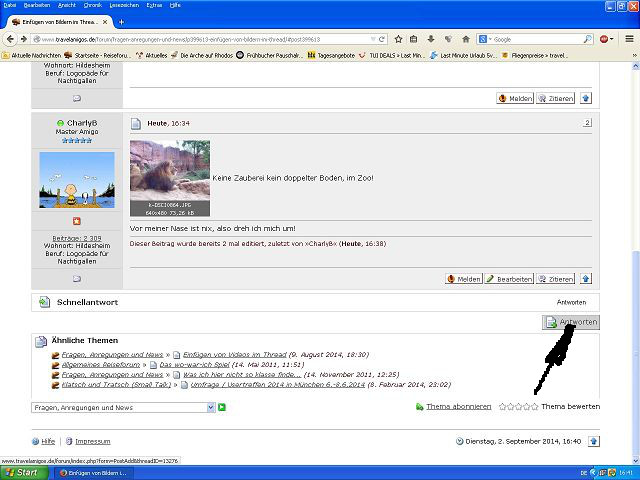This screenshot has height=480, width=640.
Task: Click the browser back arrow button
Action: (12, 39)
